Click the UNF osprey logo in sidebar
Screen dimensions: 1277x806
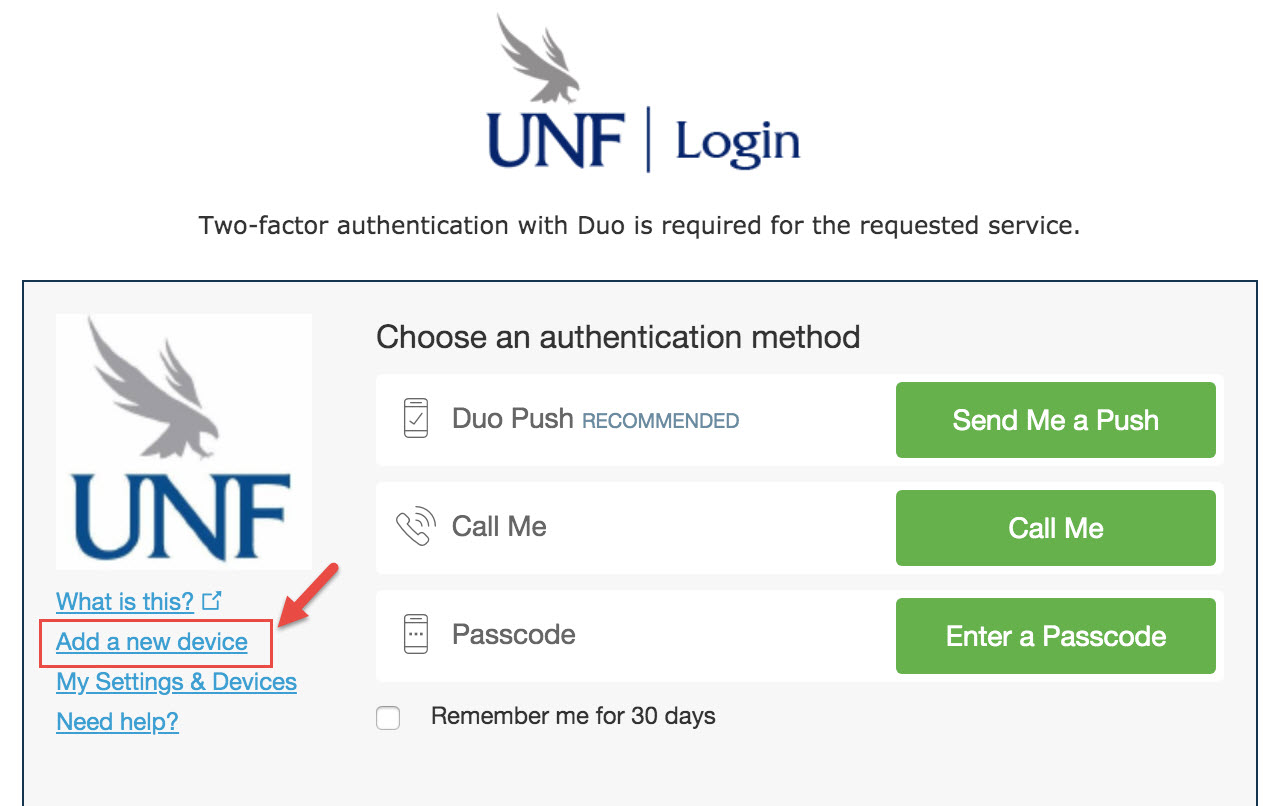[x=184, y=441]
